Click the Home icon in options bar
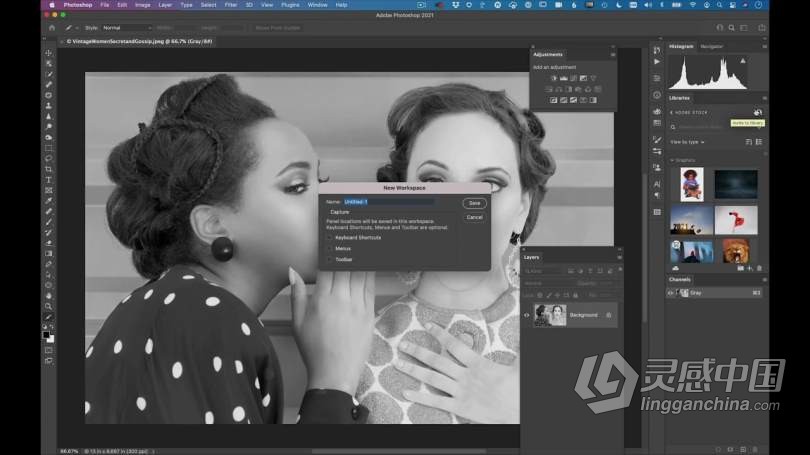 (52, 28)
